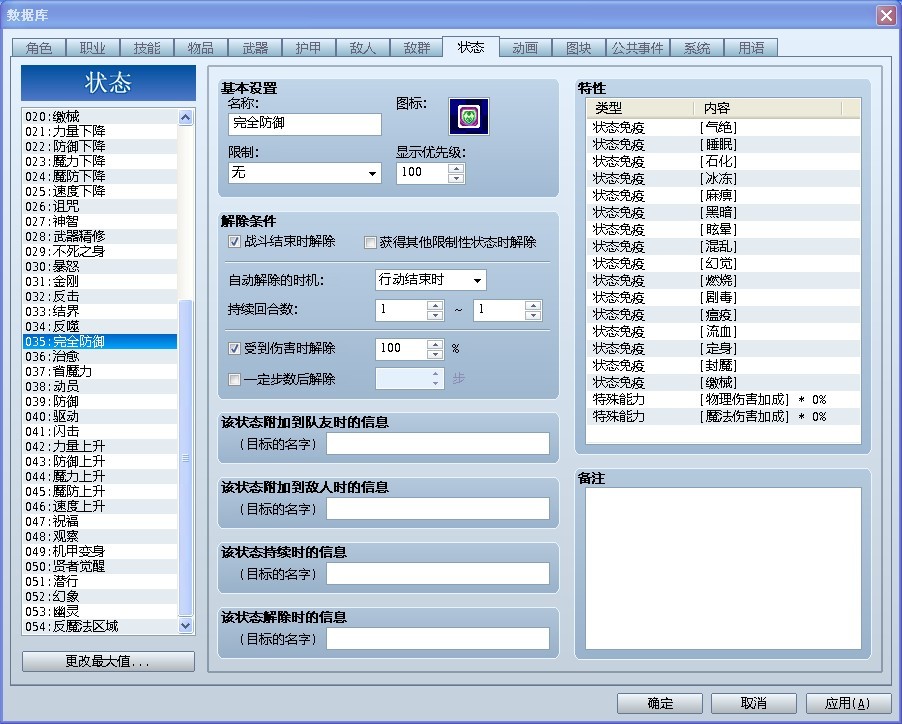Click the 应用(A) button
The image size is (902, 724).
[848, 703]
